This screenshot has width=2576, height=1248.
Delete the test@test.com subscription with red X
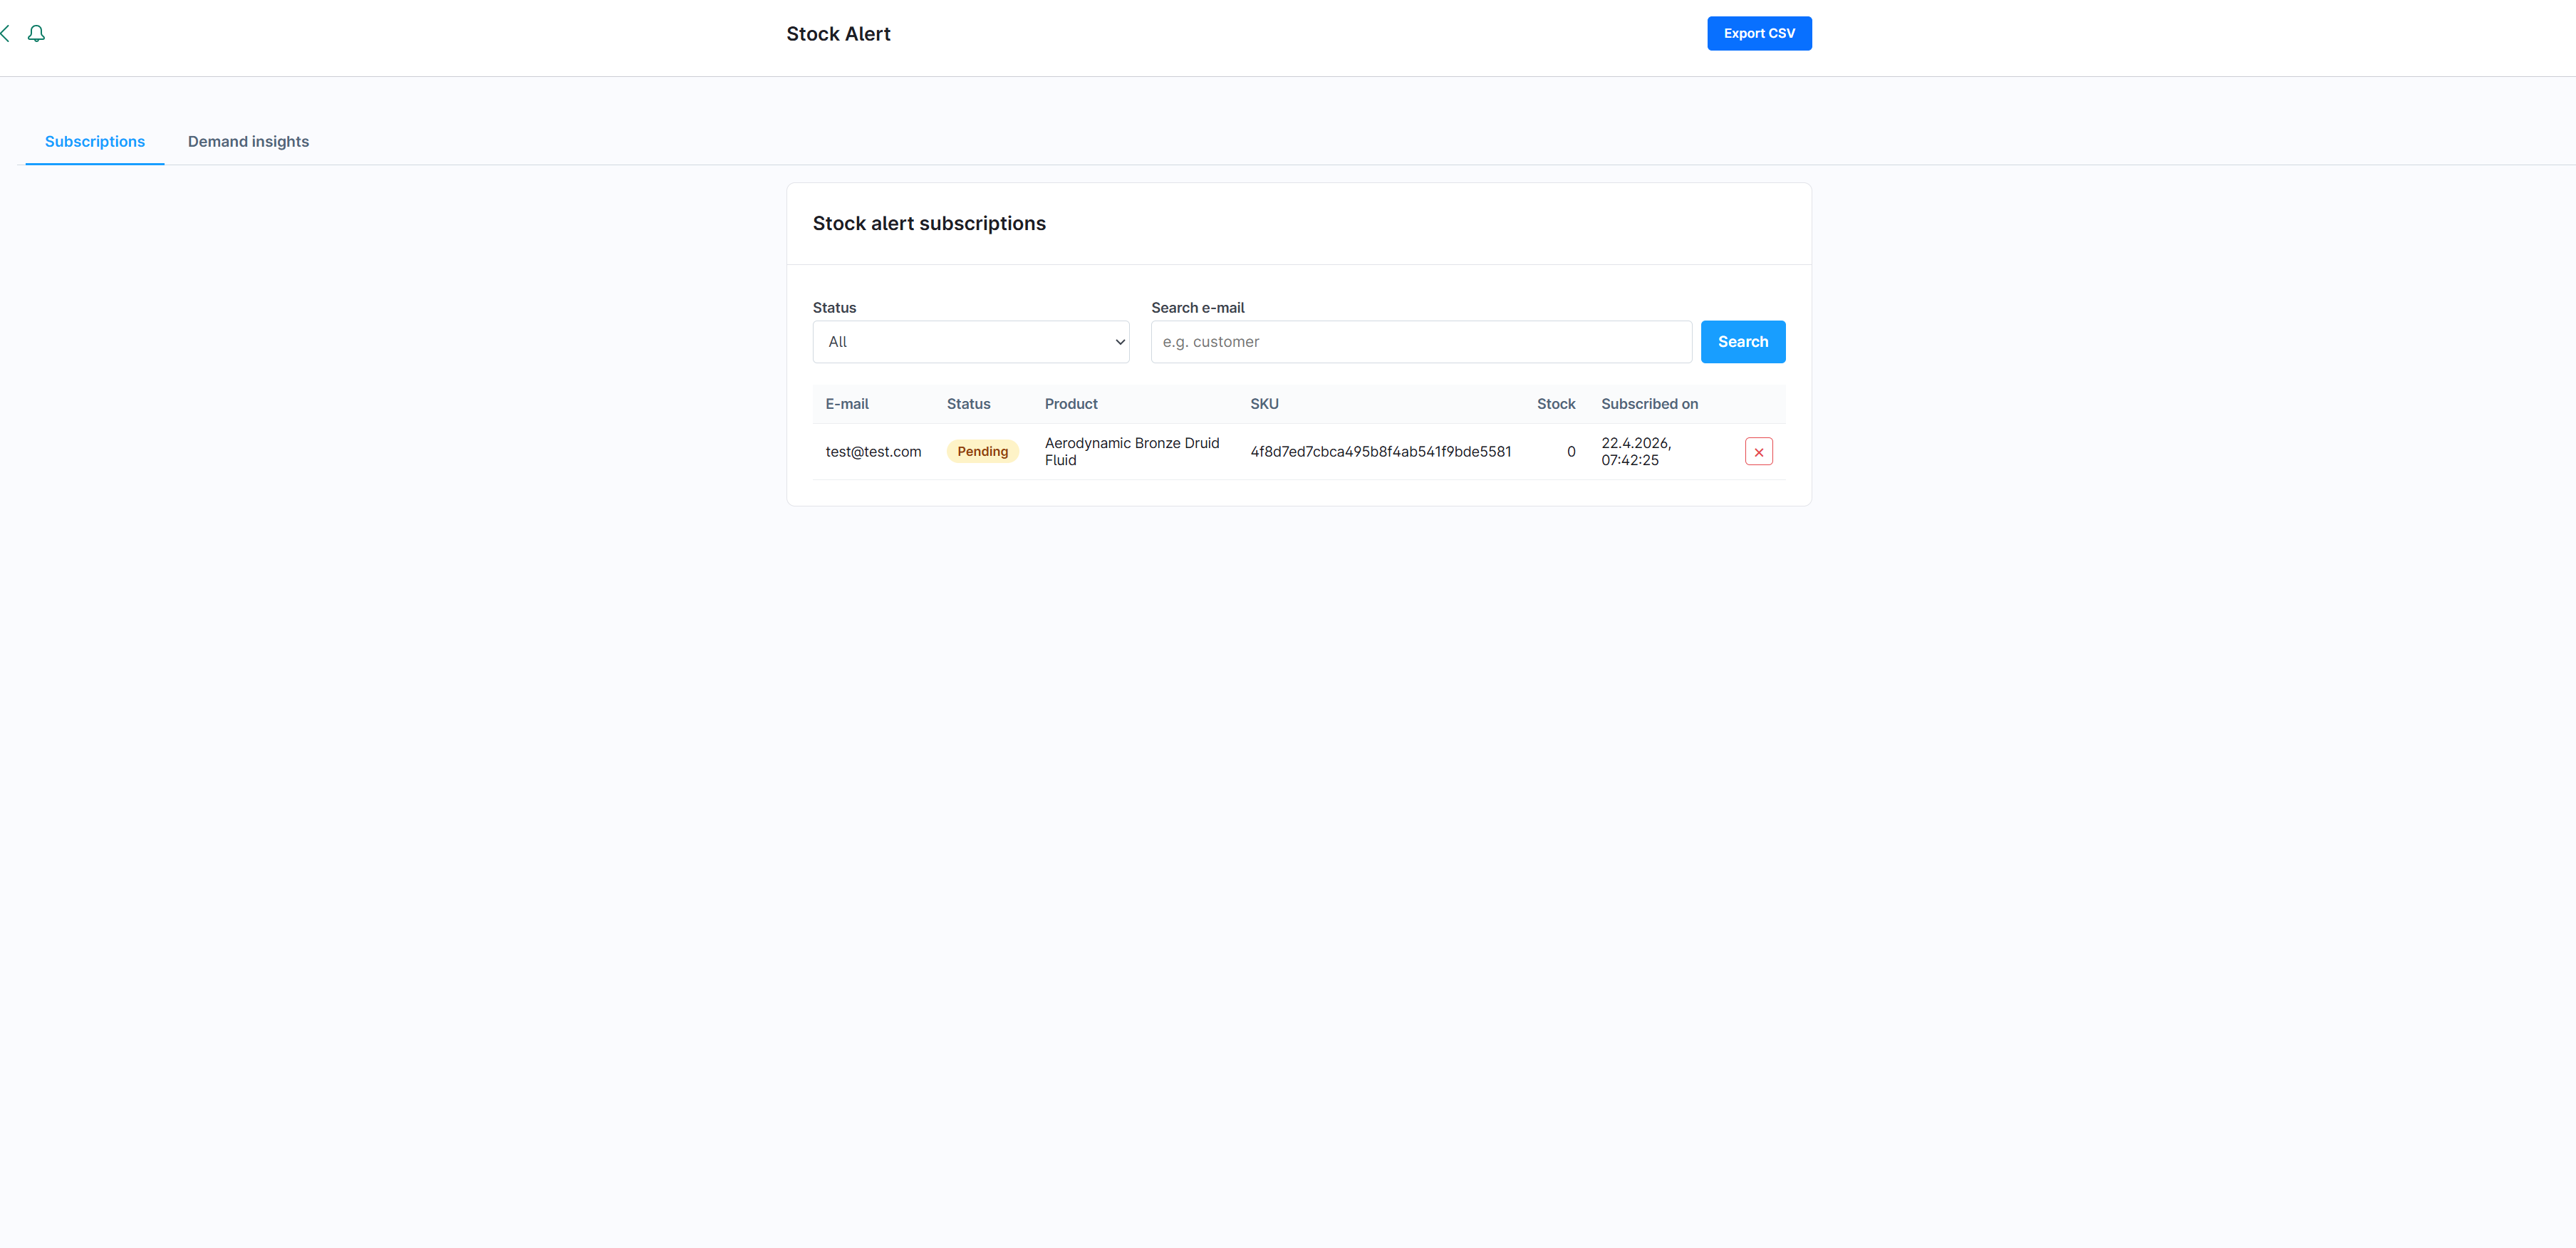click(1758, 452)
